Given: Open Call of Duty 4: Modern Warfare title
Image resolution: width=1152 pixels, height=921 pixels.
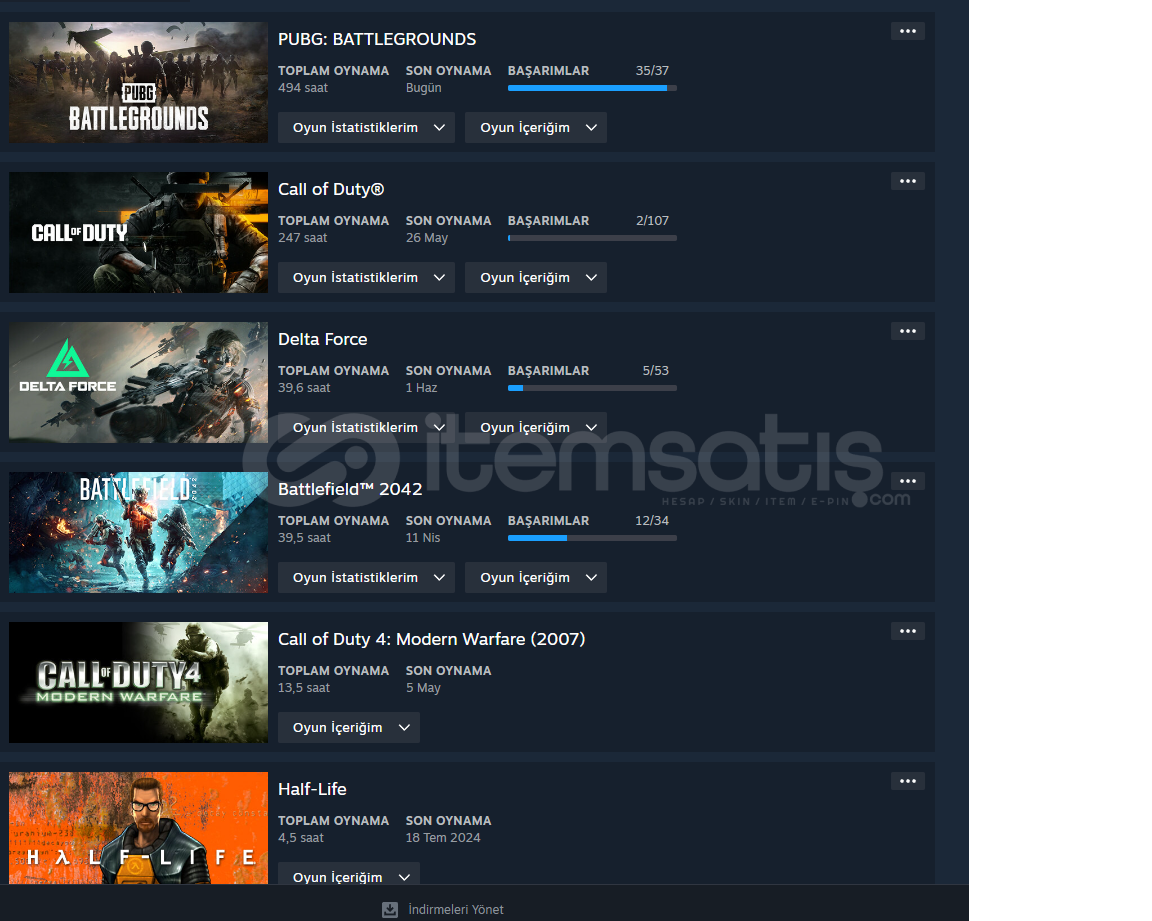Looking at the screenshot, I should tap(431, 639).
